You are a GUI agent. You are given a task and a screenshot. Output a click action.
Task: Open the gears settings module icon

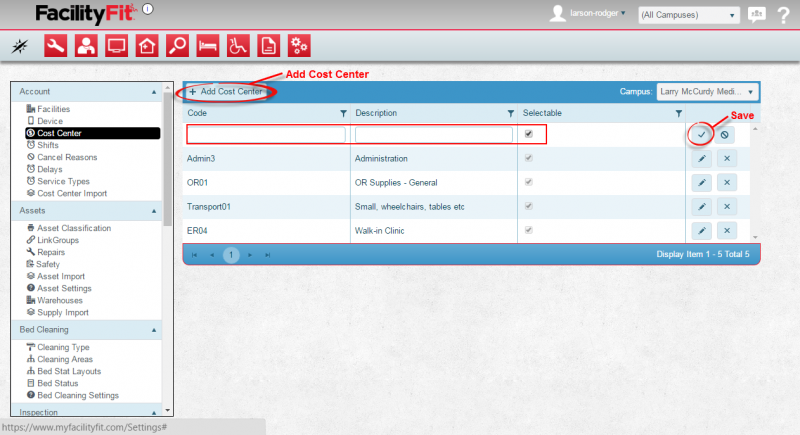(299, 46)
